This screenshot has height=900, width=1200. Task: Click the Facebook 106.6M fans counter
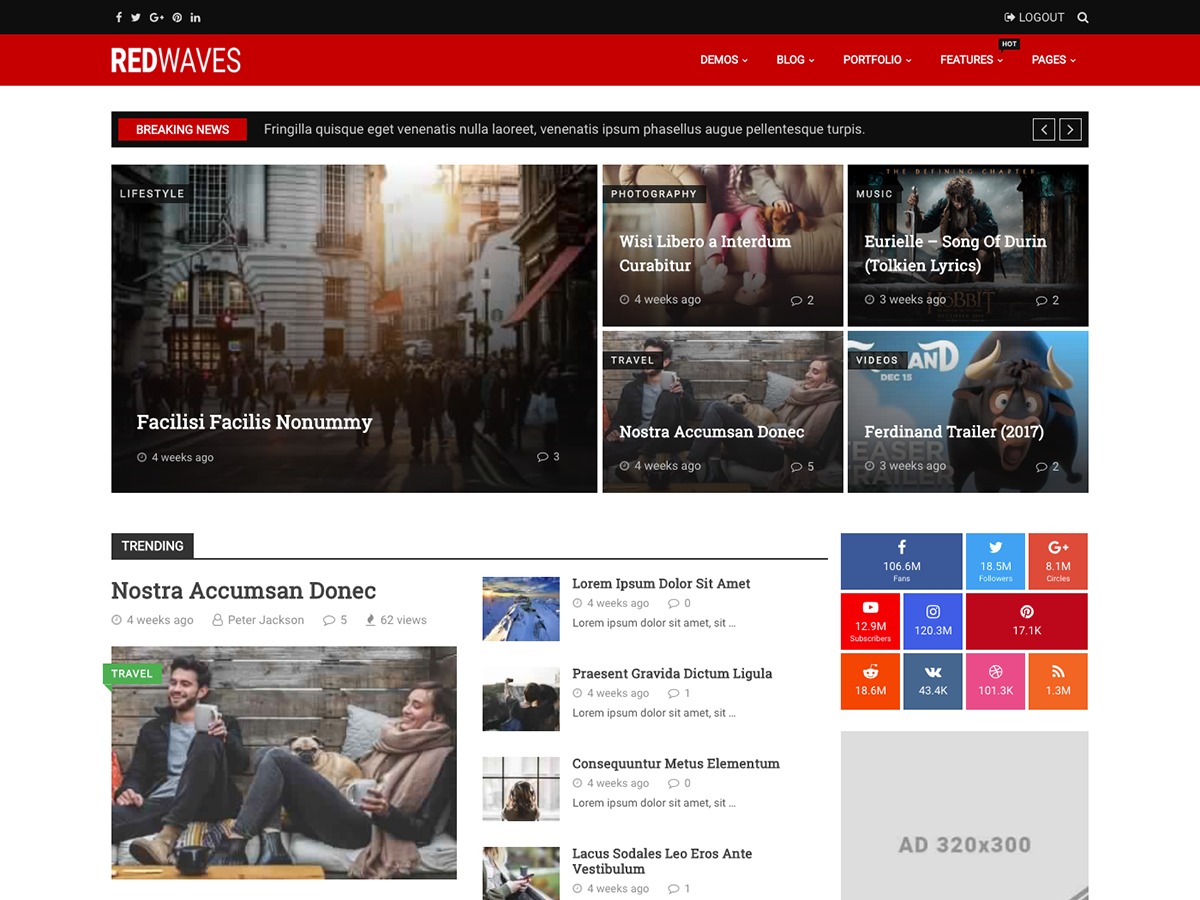(901, 561)
